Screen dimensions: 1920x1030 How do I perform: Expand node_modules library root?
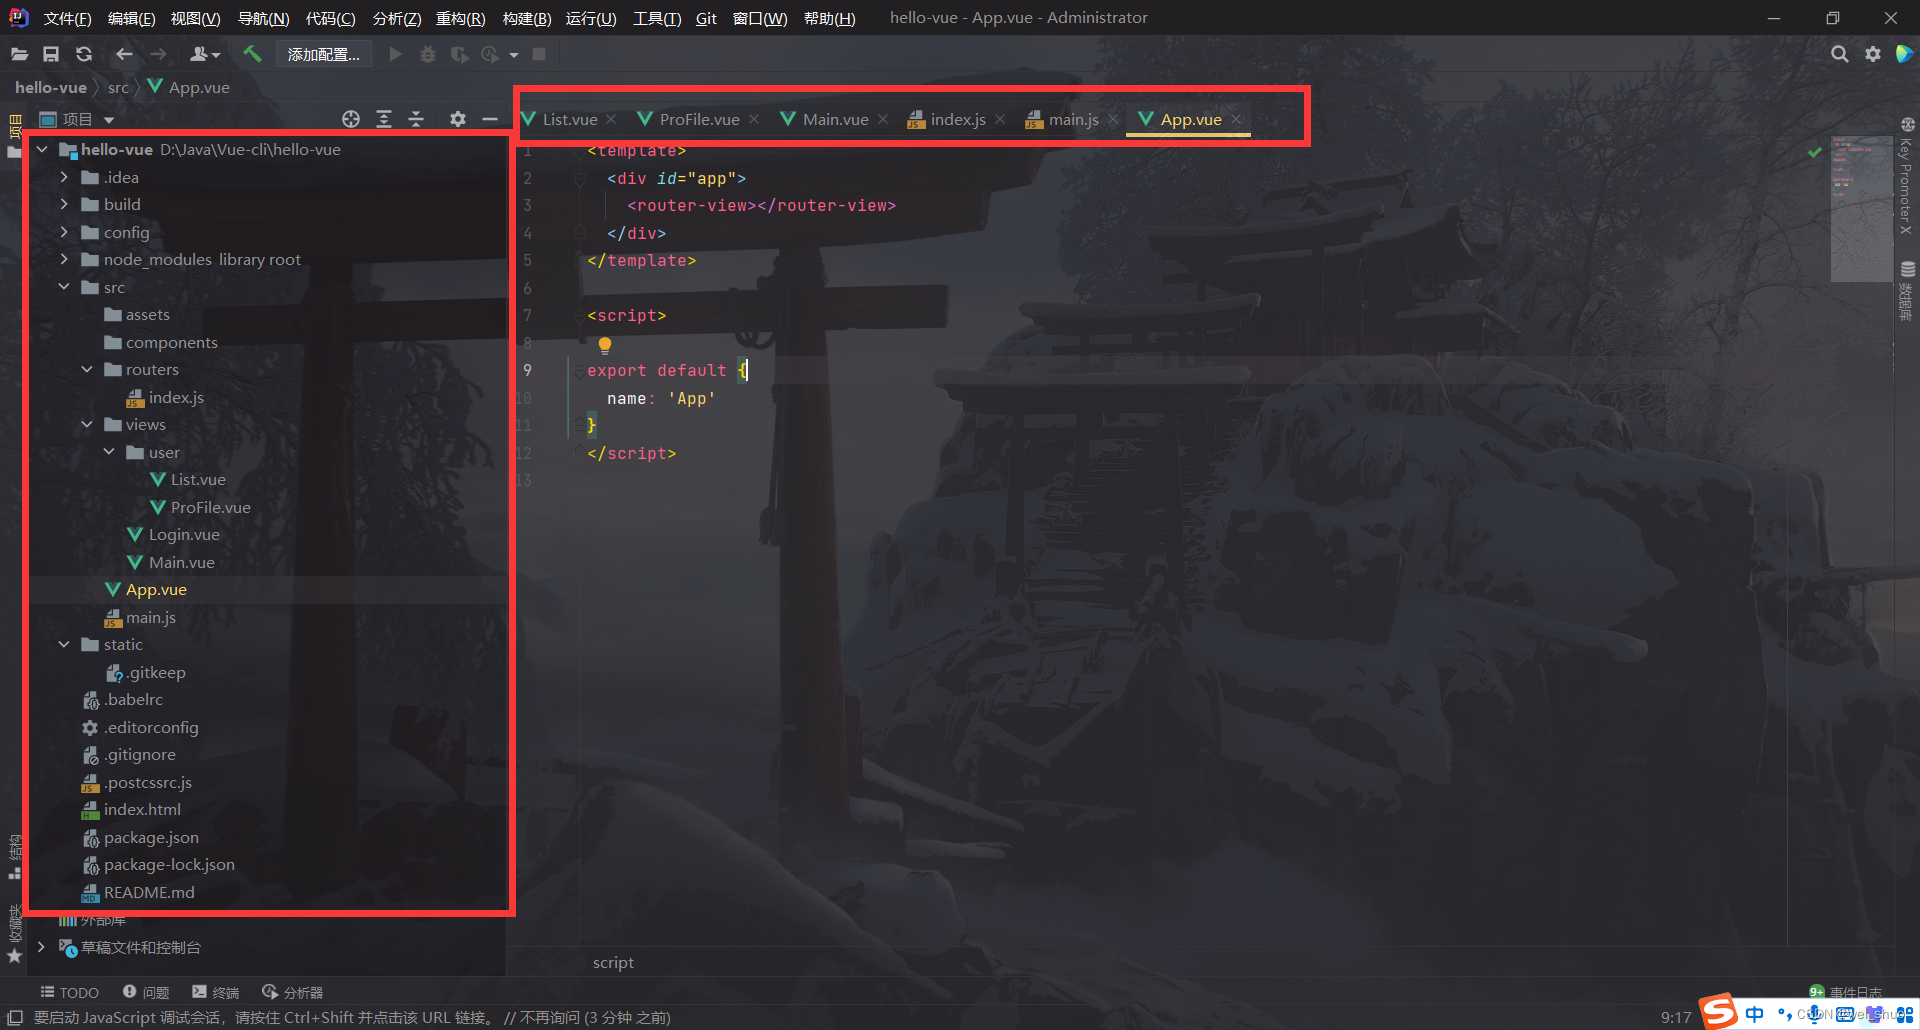[64, 259]
